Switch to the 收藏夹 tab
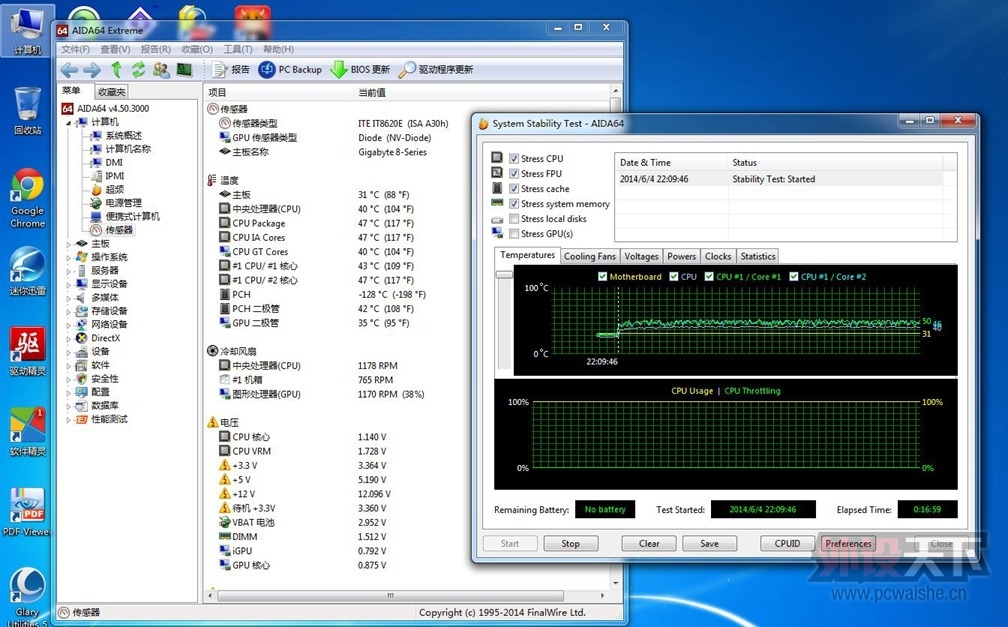The width and height of the screenshot is (1008, 627). 111,92
